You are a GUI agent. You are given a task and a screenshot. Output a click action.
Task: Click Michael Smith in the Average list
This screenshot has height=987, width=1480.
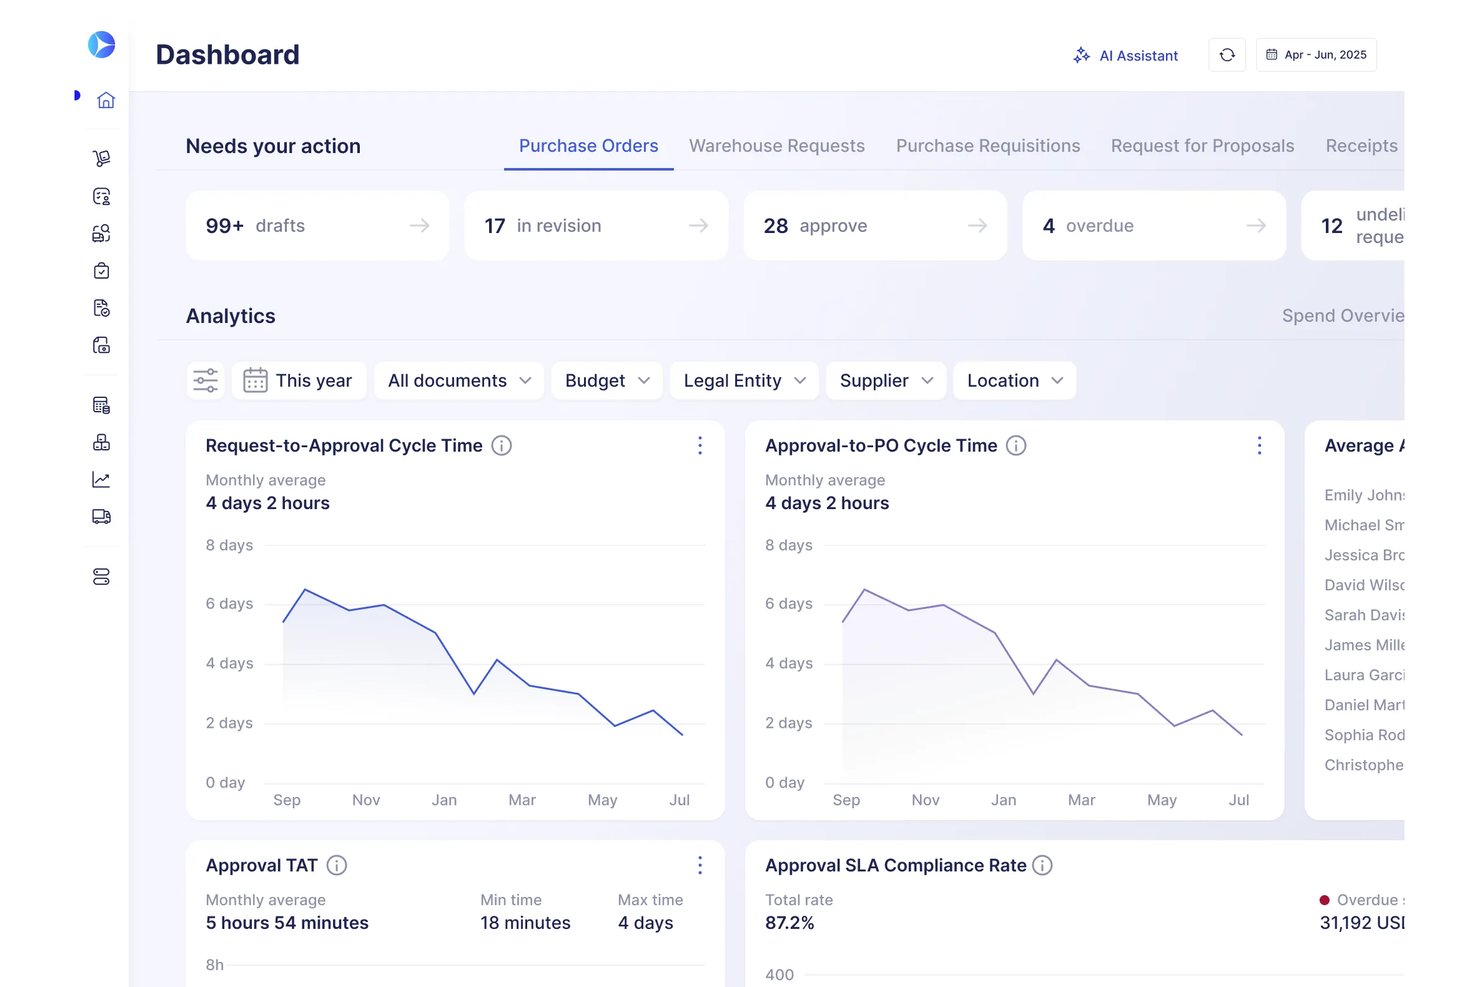[1364, 525]
